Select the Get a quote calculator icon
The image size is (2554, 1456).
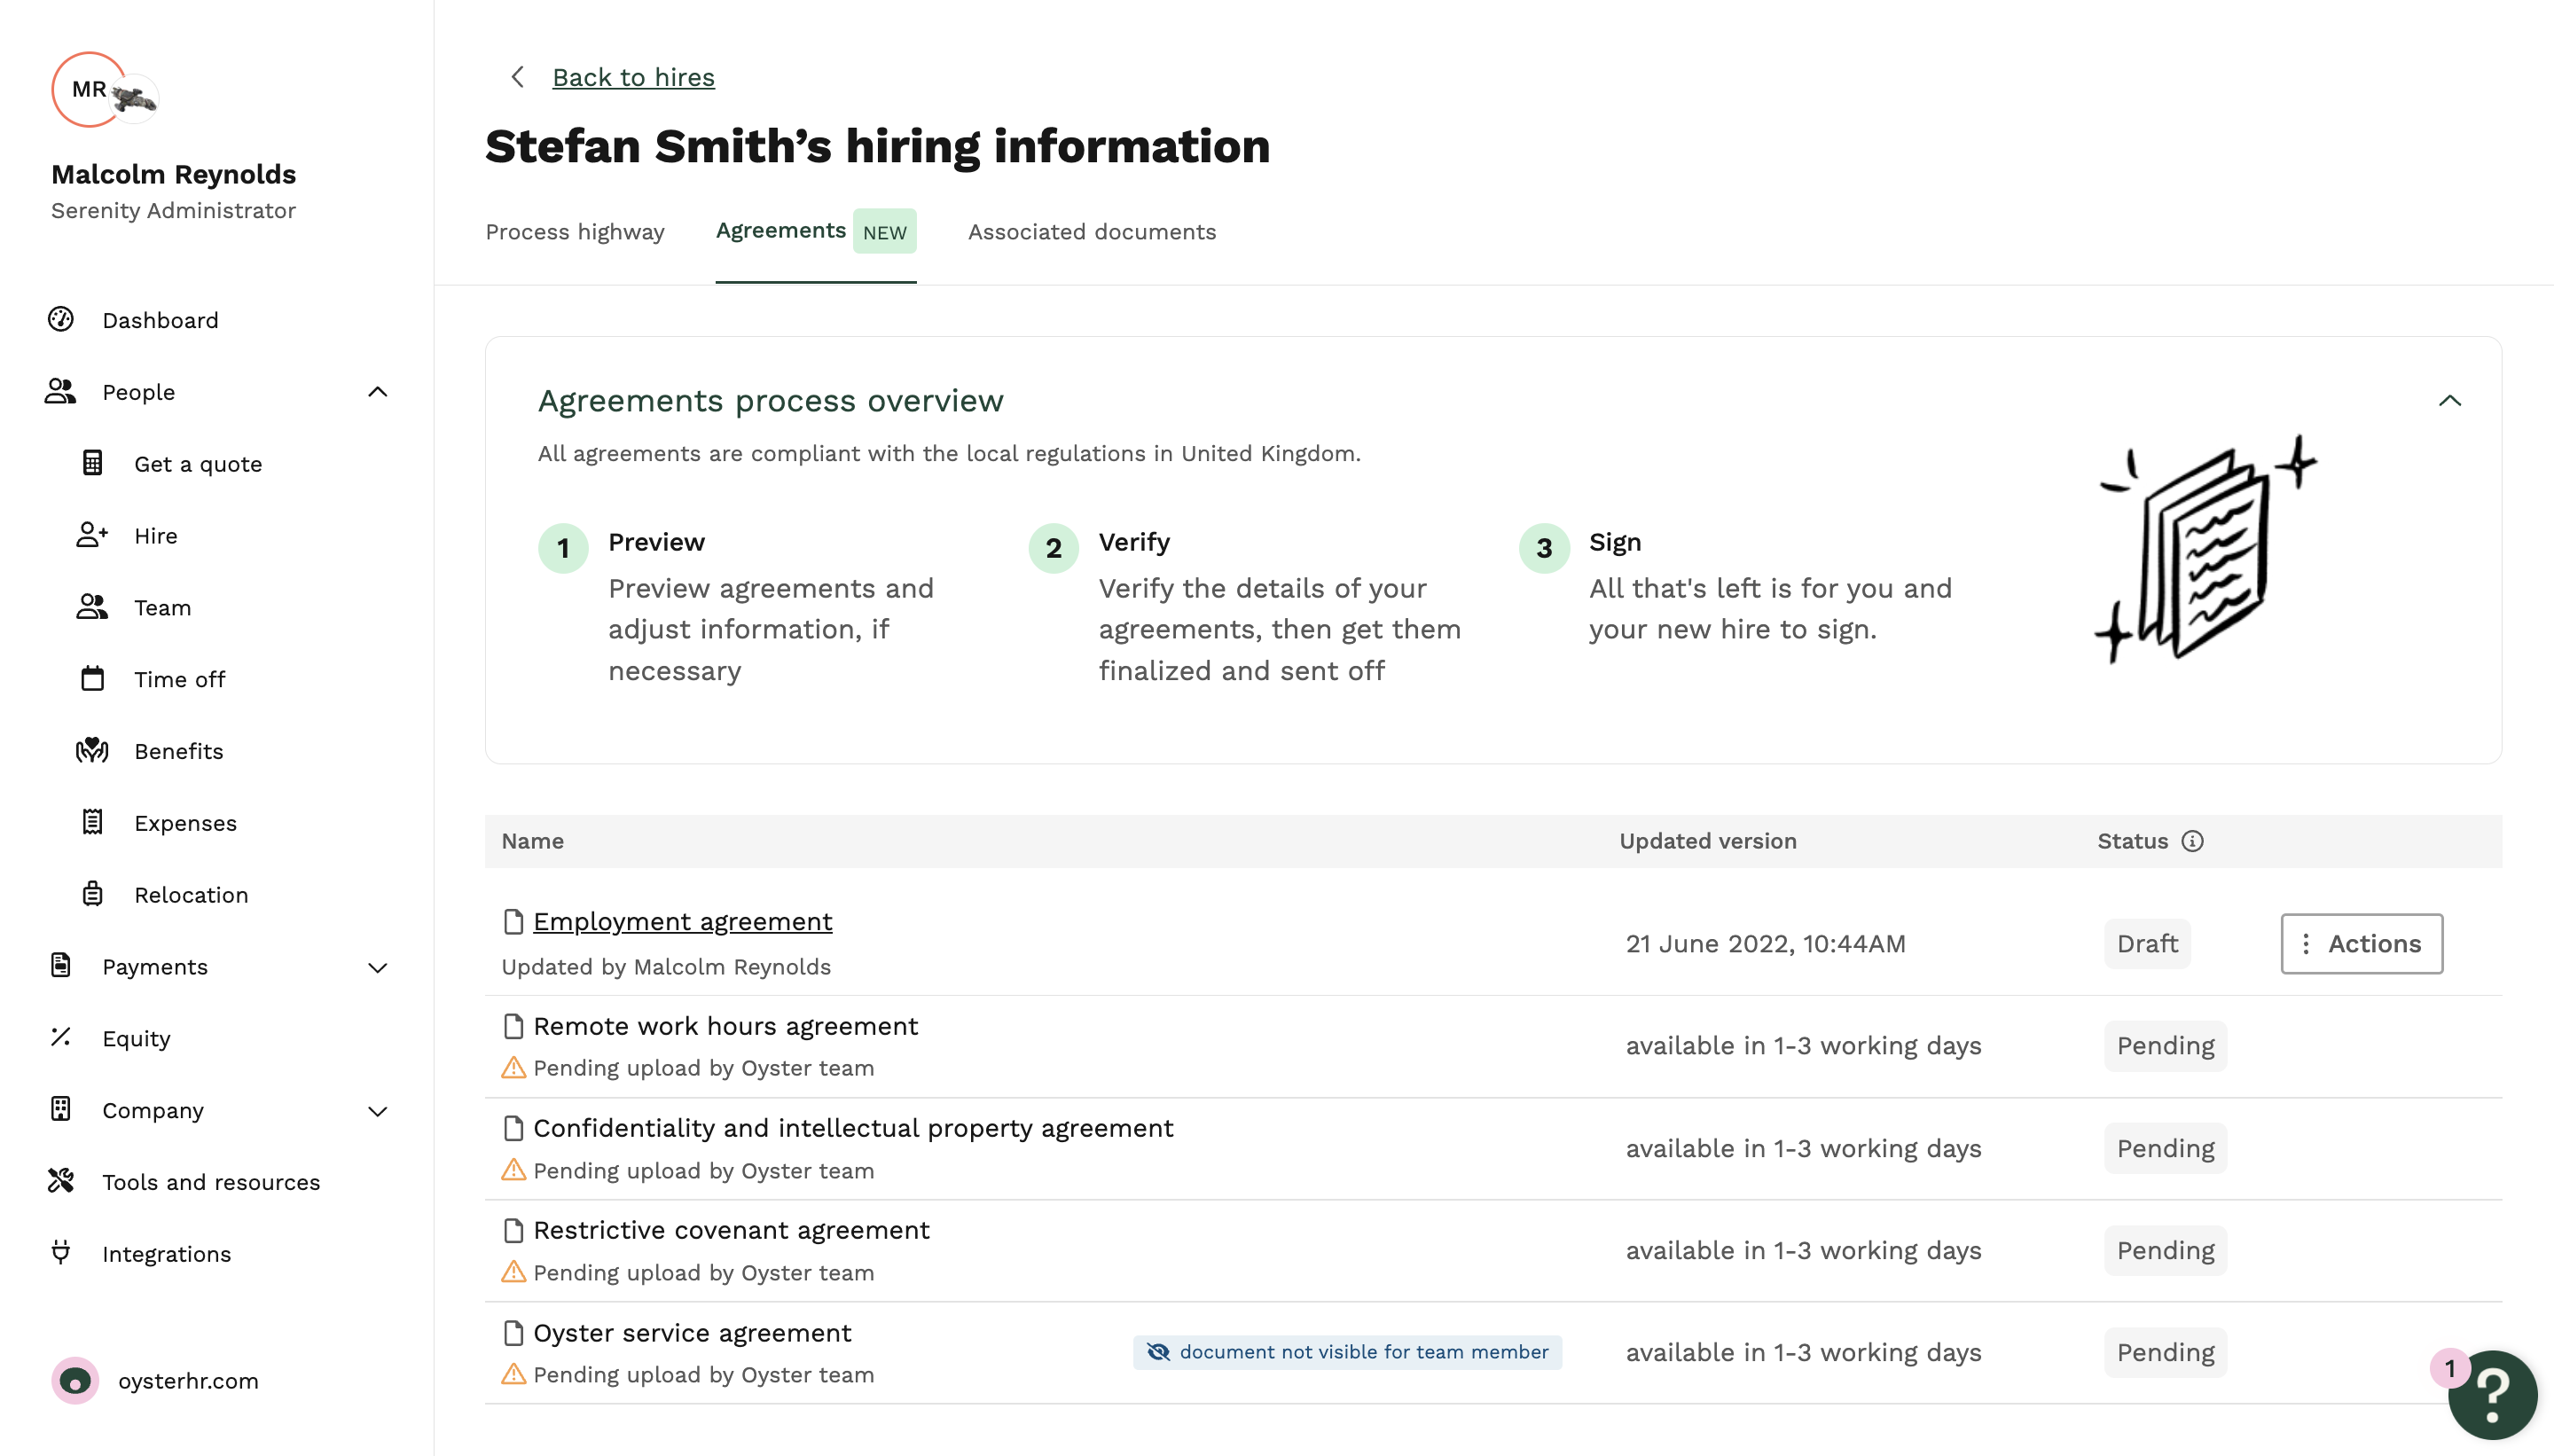(x=92, y=463)
